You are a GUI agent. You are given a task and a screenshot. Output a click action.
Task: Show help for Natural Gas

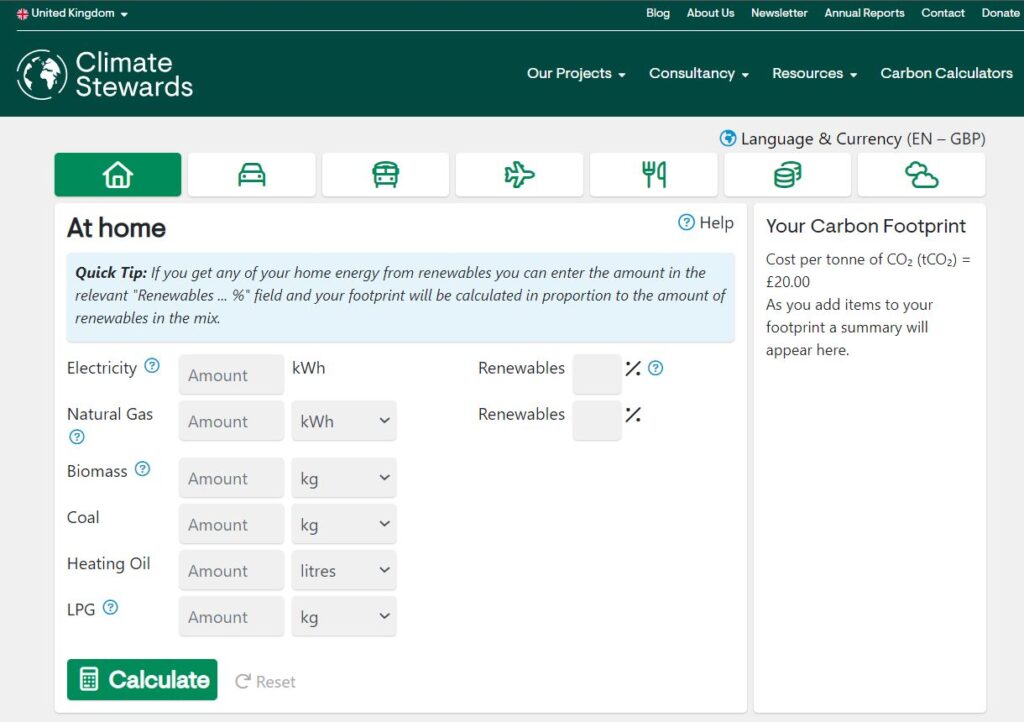pyautogui.click(x=76, y=437)
